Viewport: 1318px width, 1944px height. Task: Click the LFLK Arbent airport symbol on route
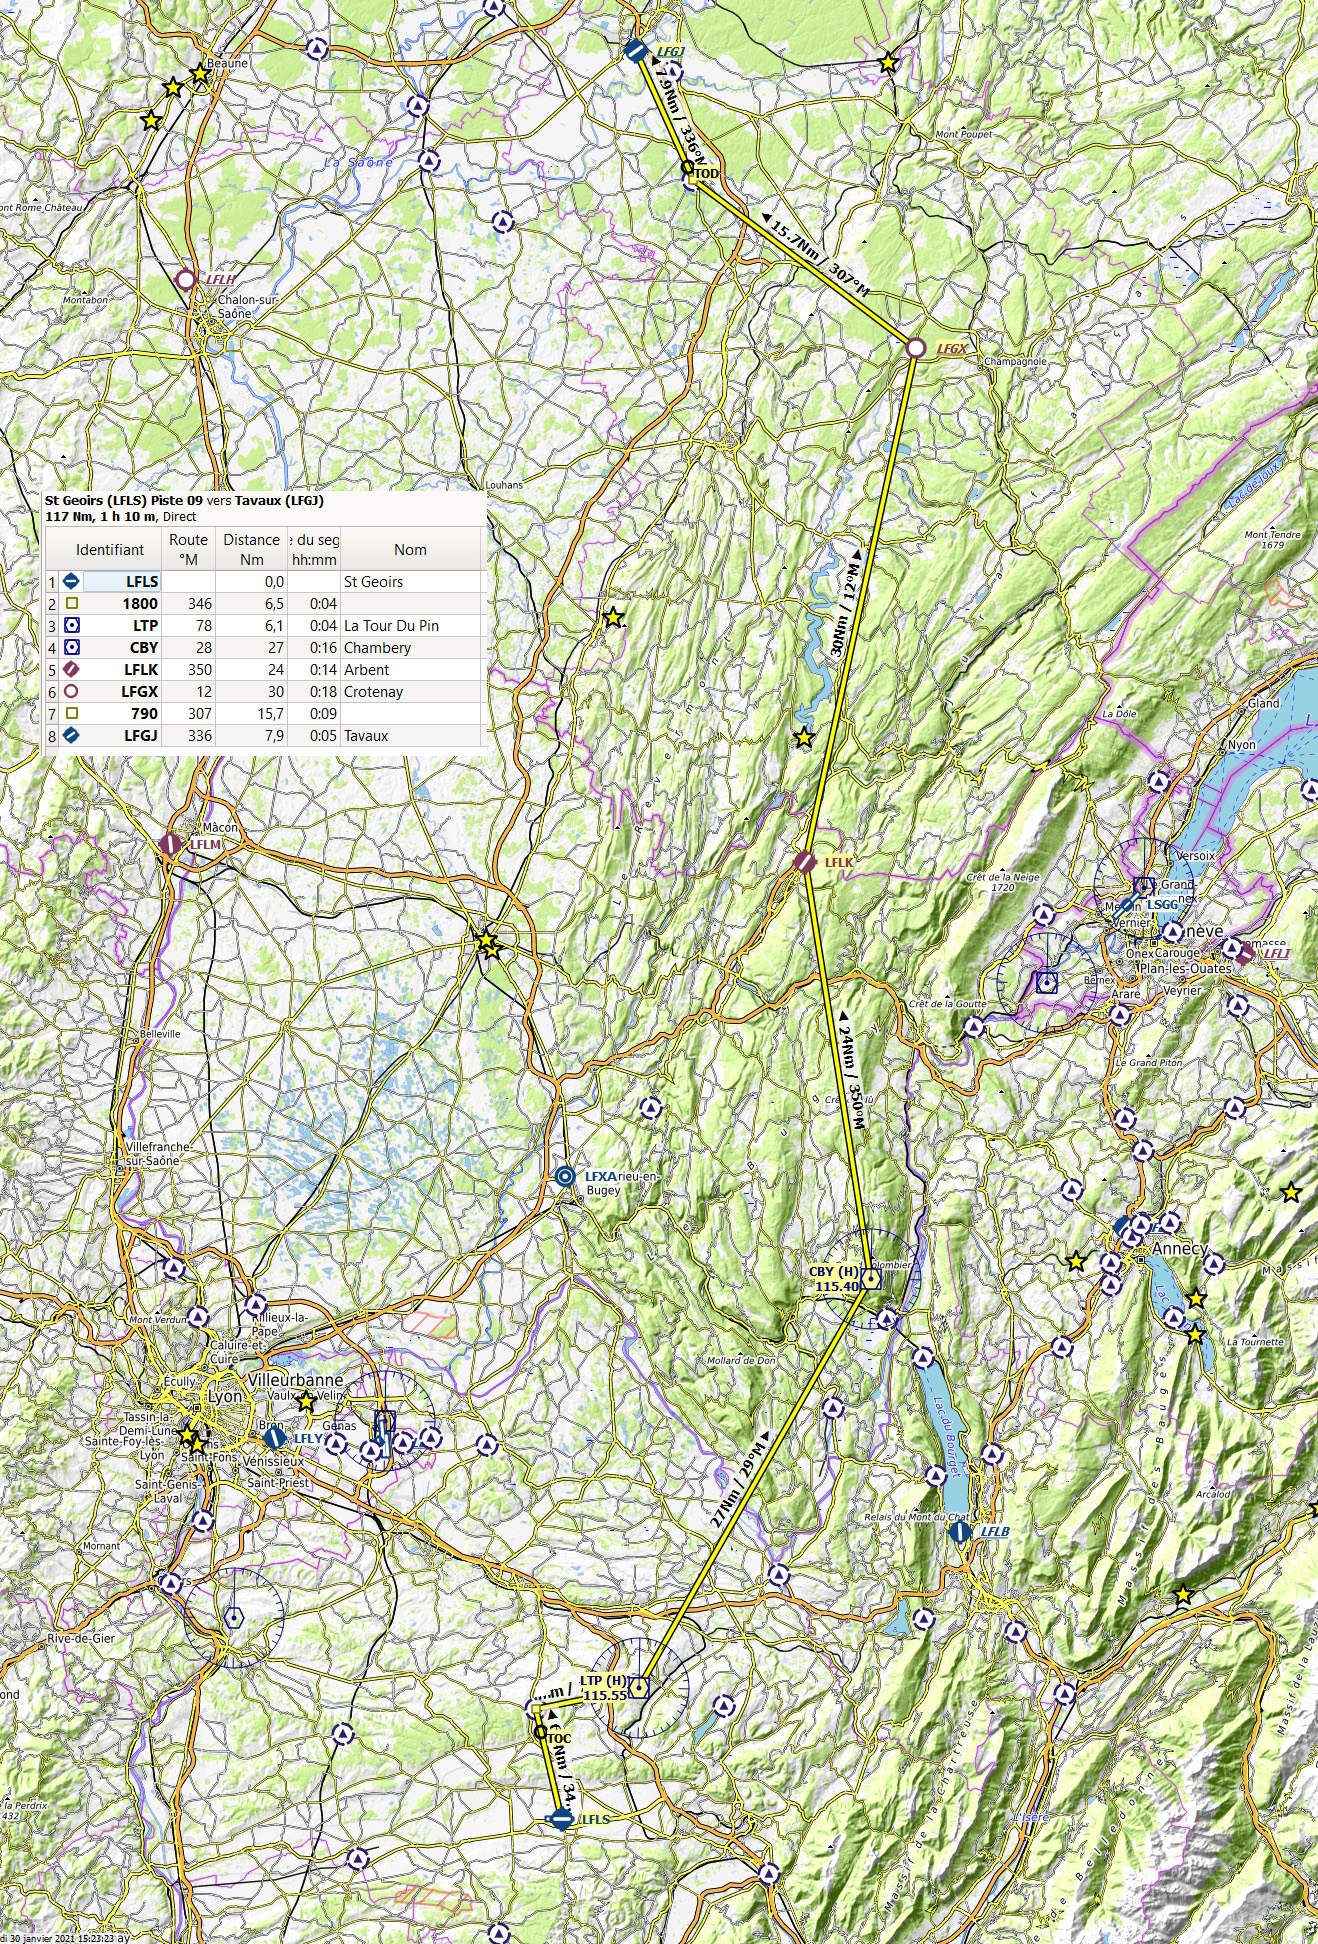coord(805,862)
